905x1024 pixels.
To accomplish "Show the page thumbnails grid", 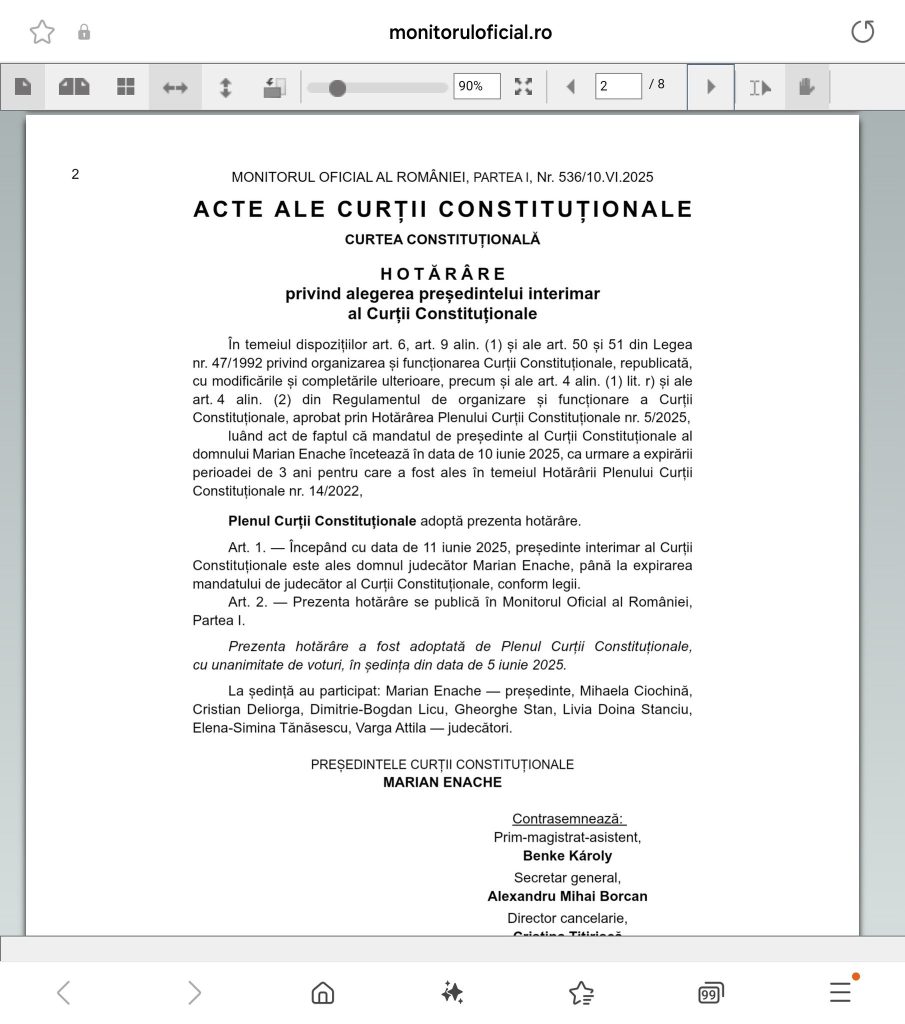I will [125, 87].
